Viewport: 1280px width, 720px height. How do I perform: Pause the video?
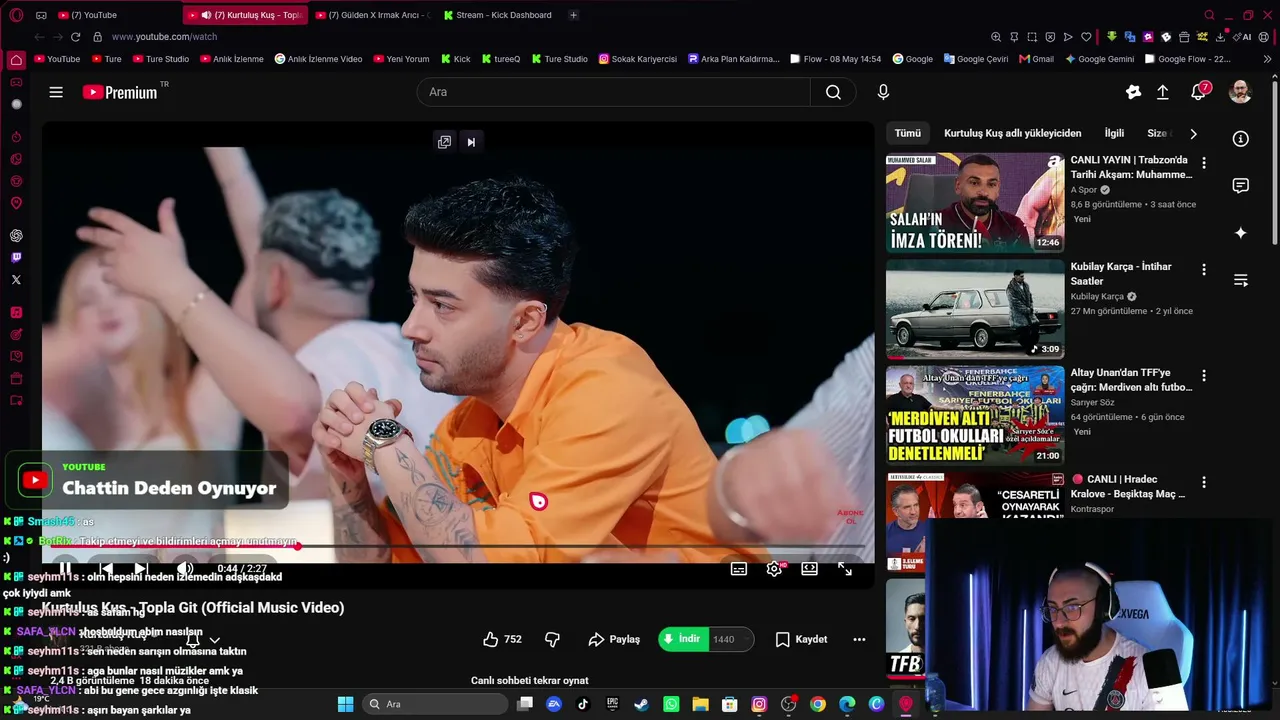tap(65, 569)
